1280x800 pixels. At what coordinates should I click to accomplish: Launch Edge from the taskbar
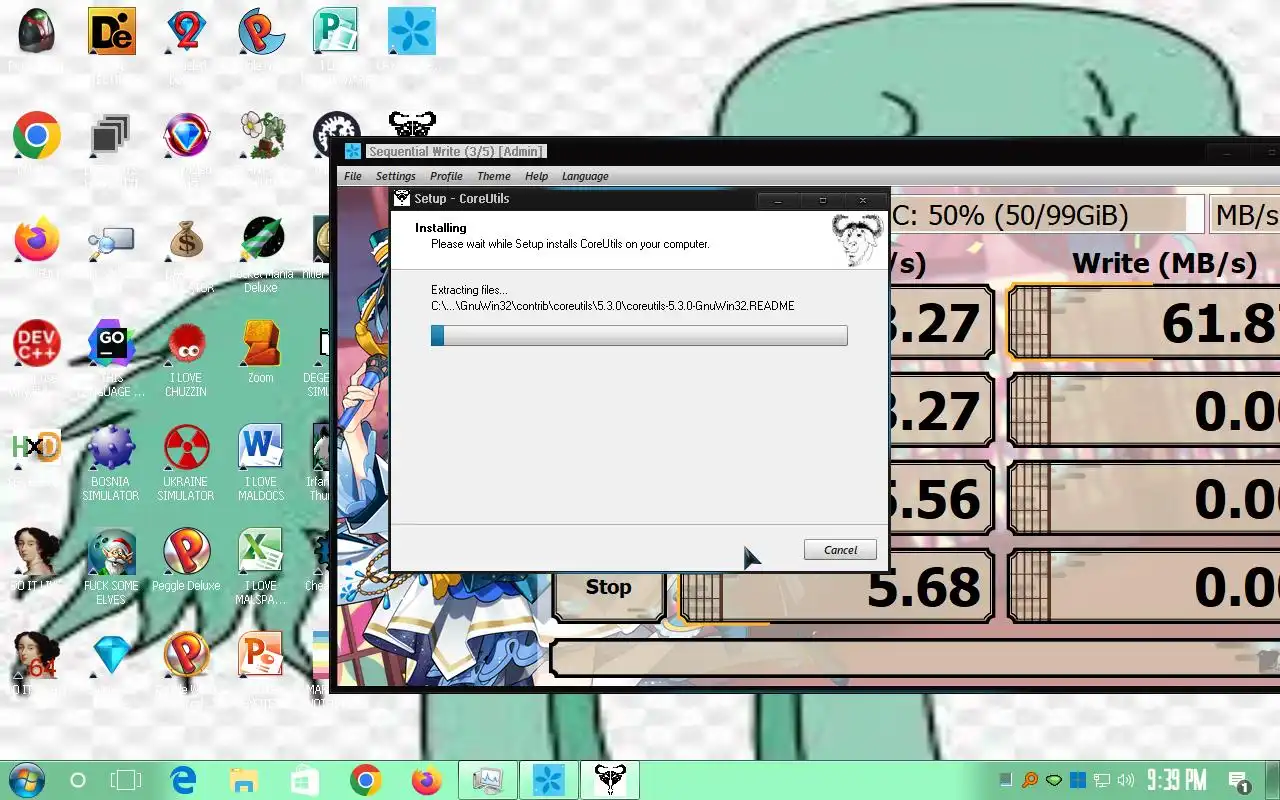point(183,780)
